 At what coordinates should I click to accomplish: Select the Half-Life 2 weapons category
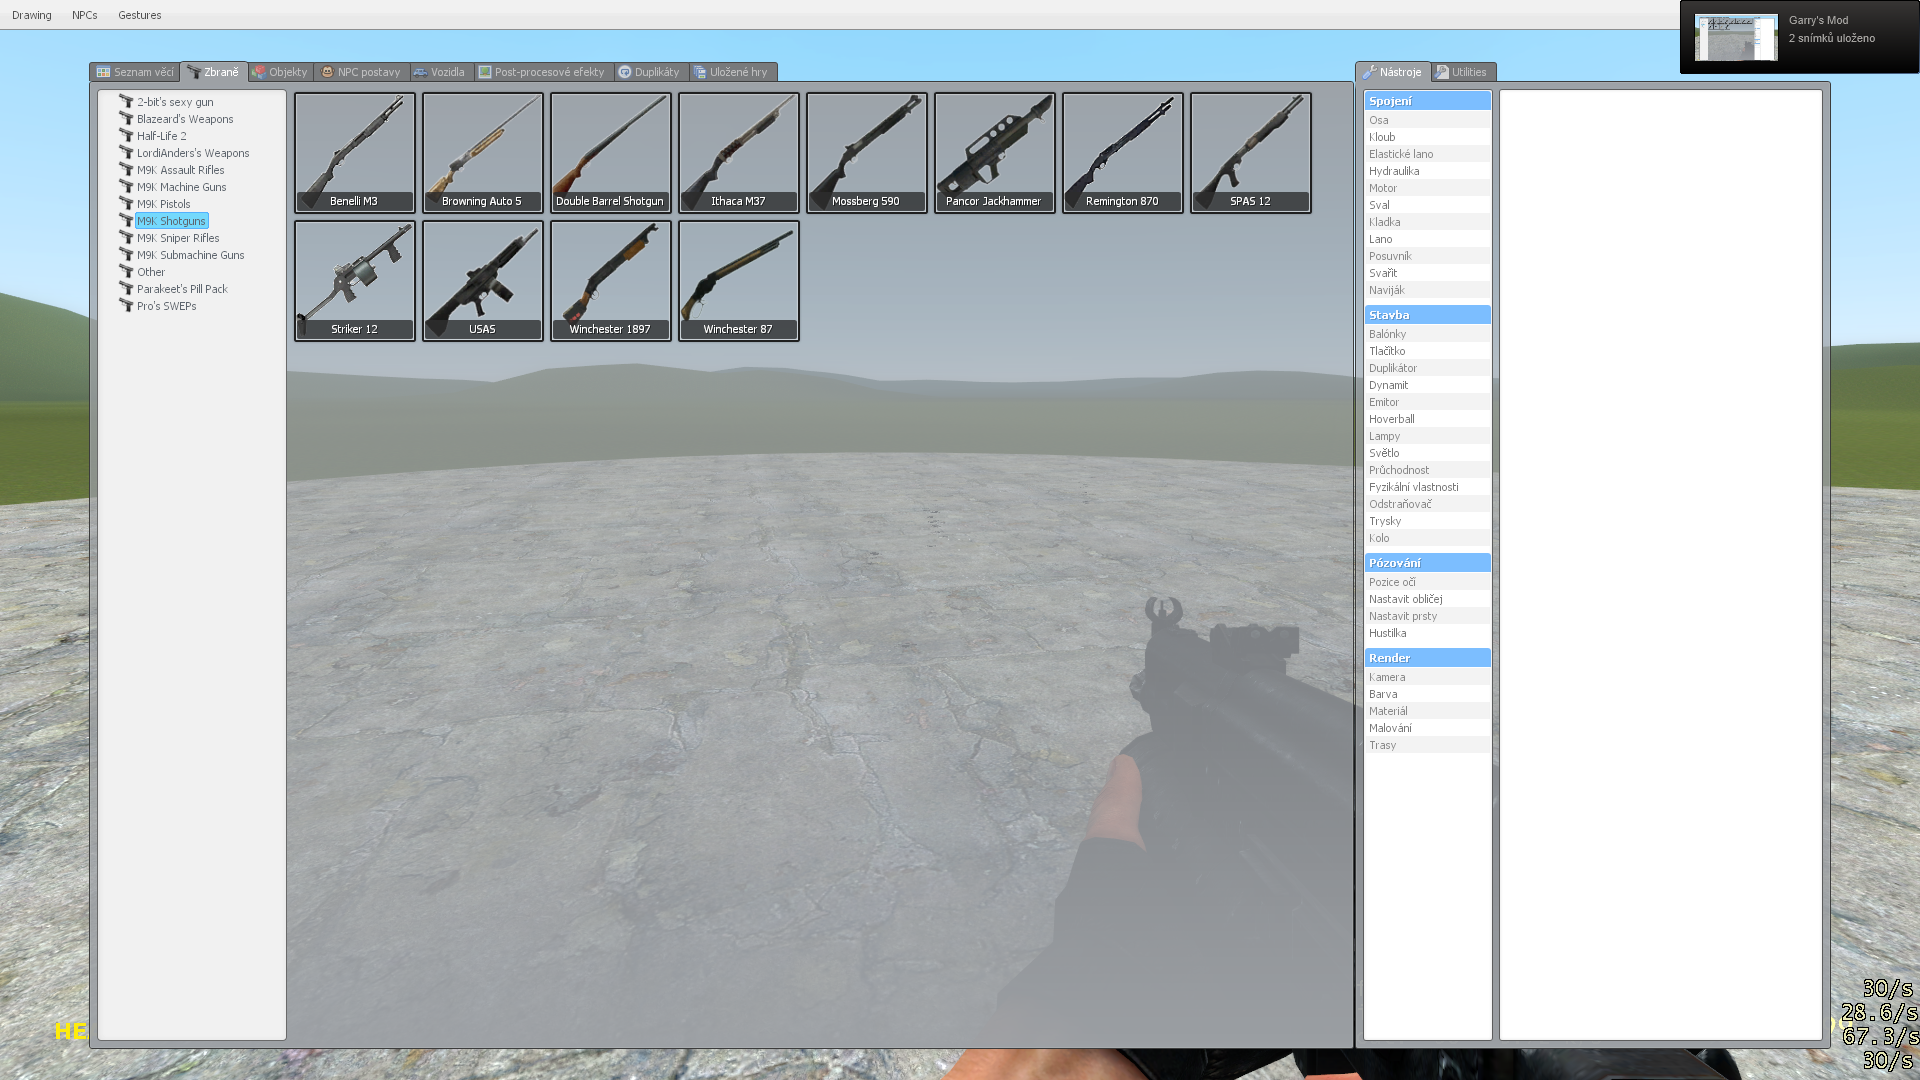pyautogui.click(x=162, y=136)
